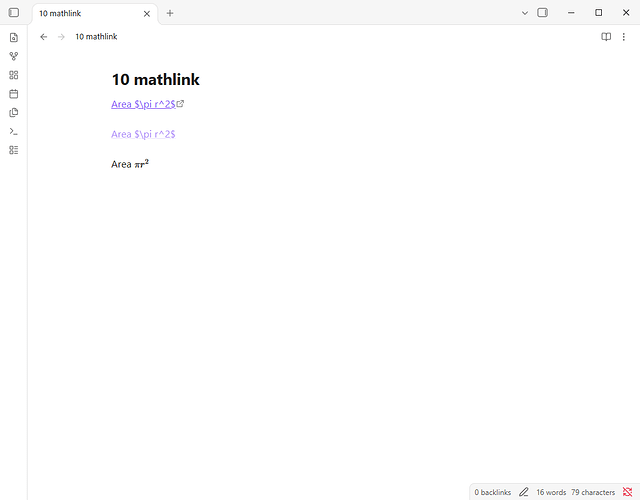
Task: Click the 79 characters count
Action: tap(593, 492)
